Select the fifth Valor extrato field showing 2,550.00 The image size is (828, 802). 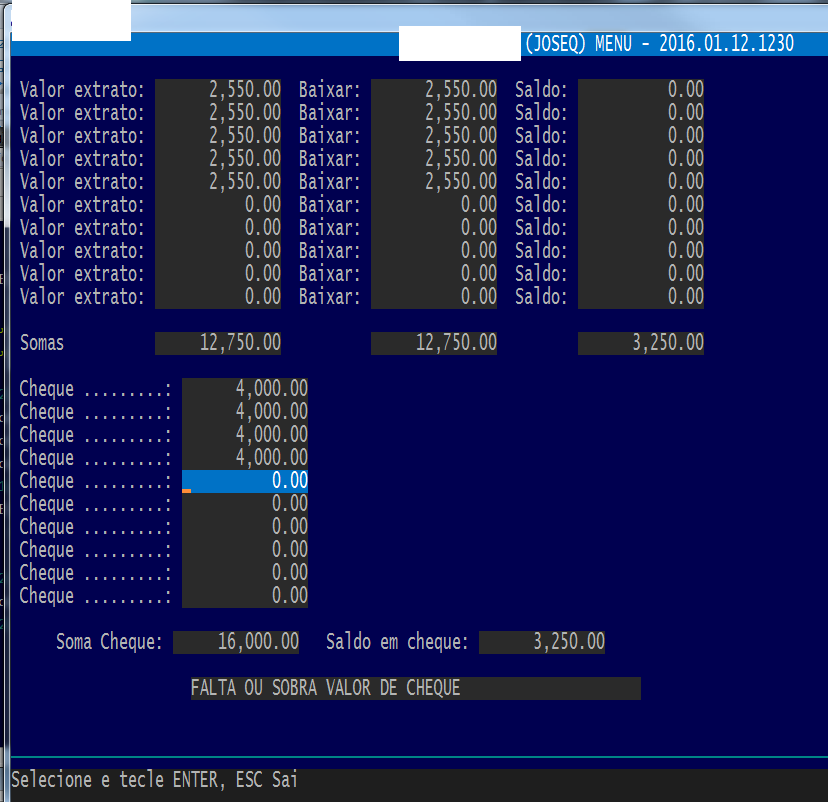click(x=218, y=181)
